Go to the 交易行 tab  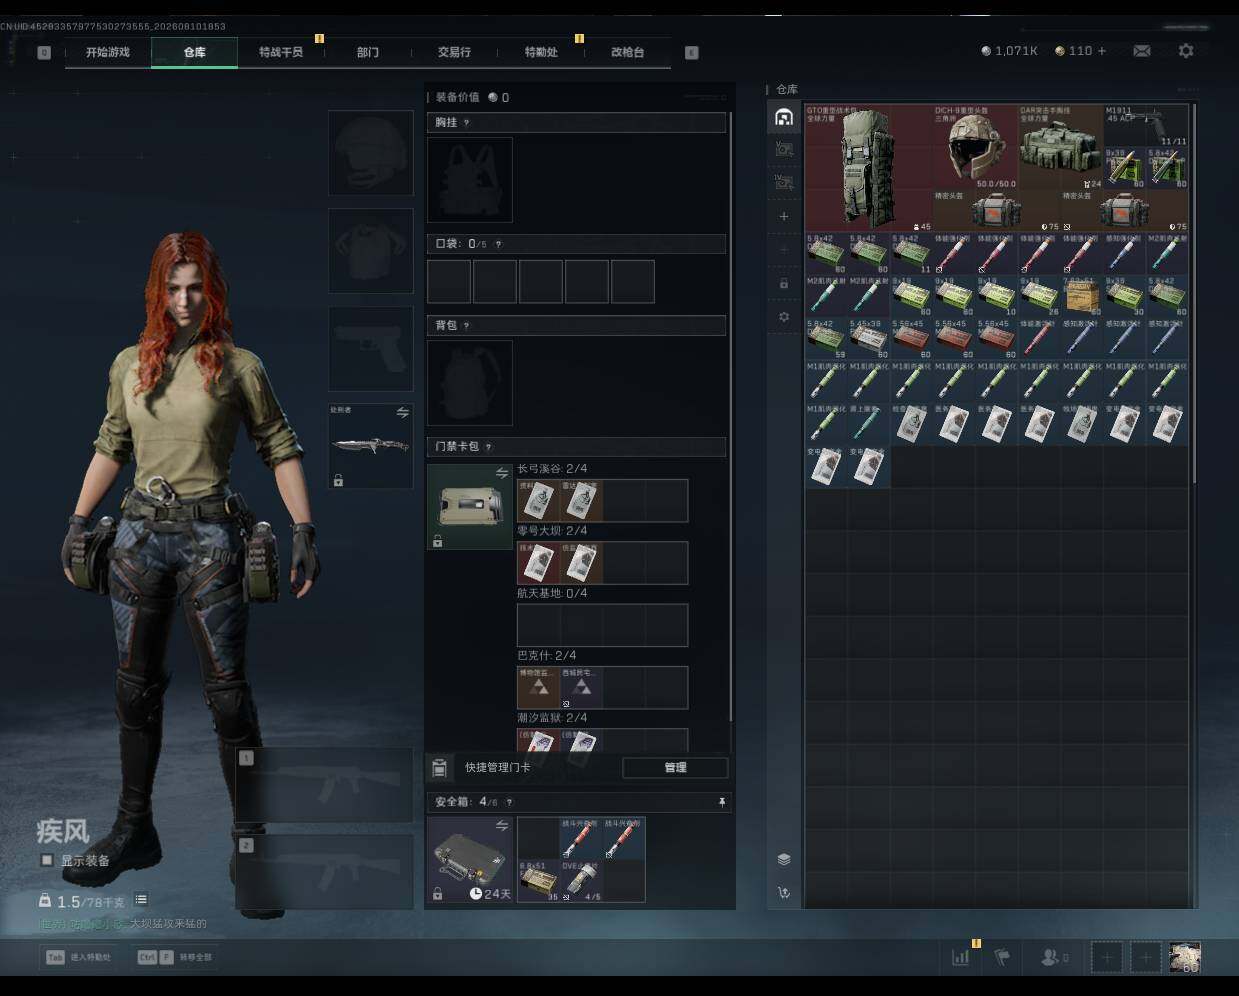click(x=454, y=52)
